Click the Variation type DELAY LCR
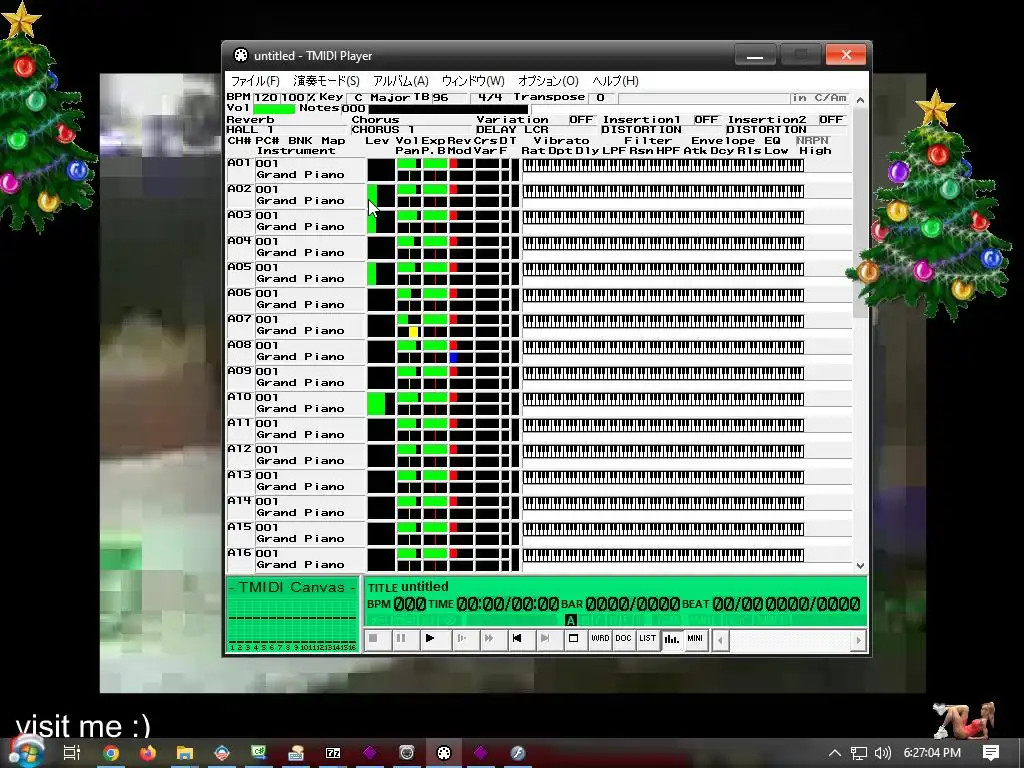 pos(513,130)
